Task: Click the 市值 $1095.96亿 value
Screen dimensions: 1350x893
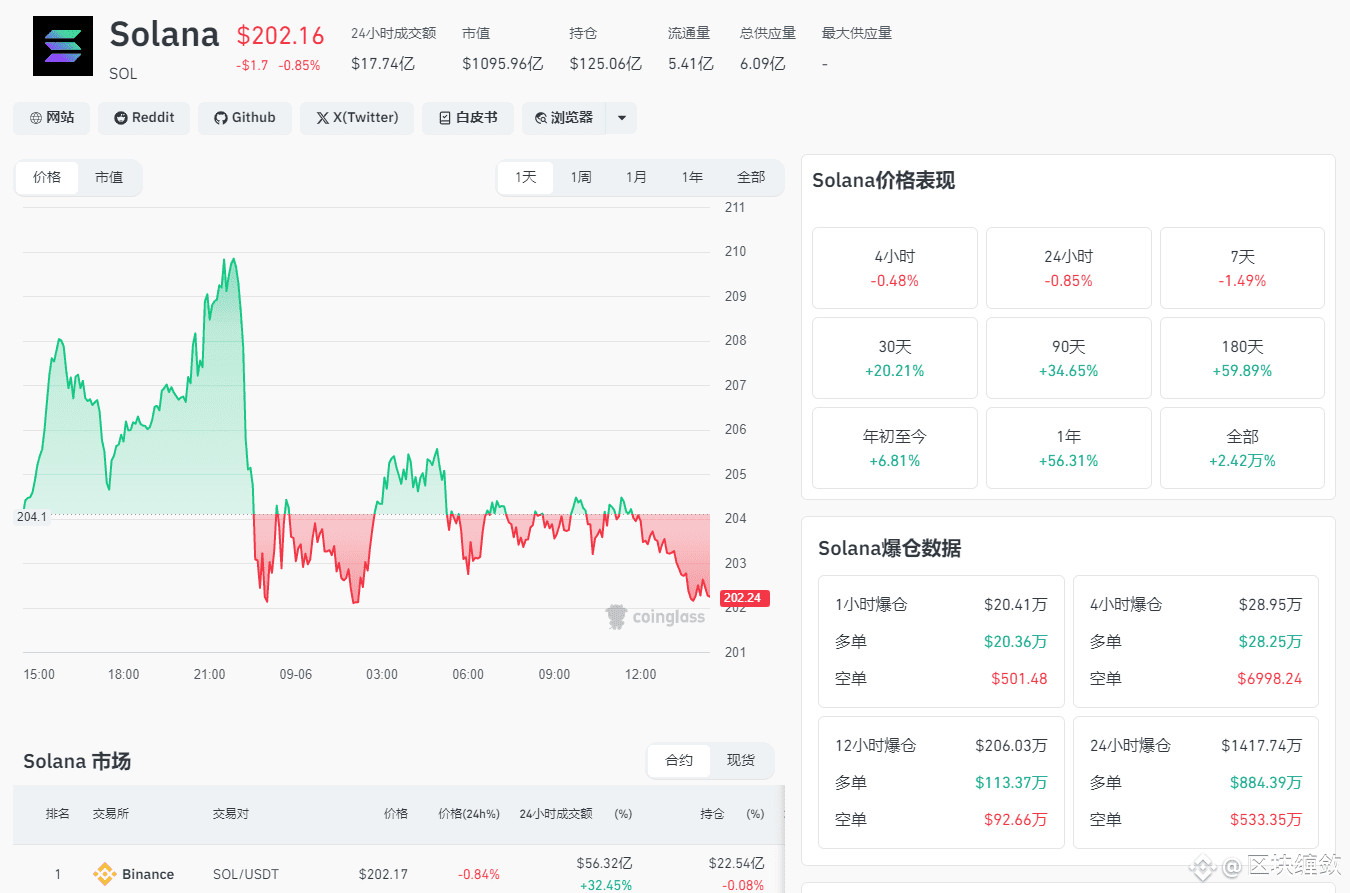Action: (x=503, y=64)
